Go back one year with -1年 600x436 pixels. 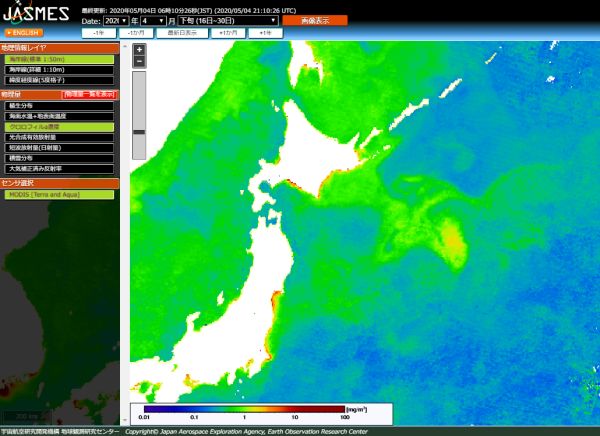click(99, 33)
